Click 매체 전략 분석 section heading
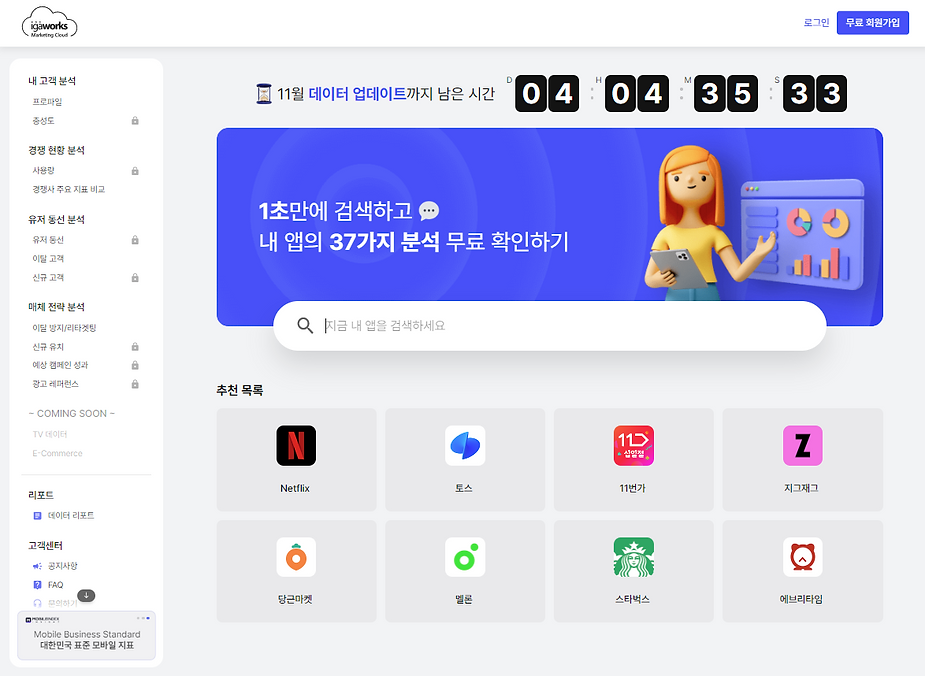This screenshot has height=676, width=925. (56, 307)
